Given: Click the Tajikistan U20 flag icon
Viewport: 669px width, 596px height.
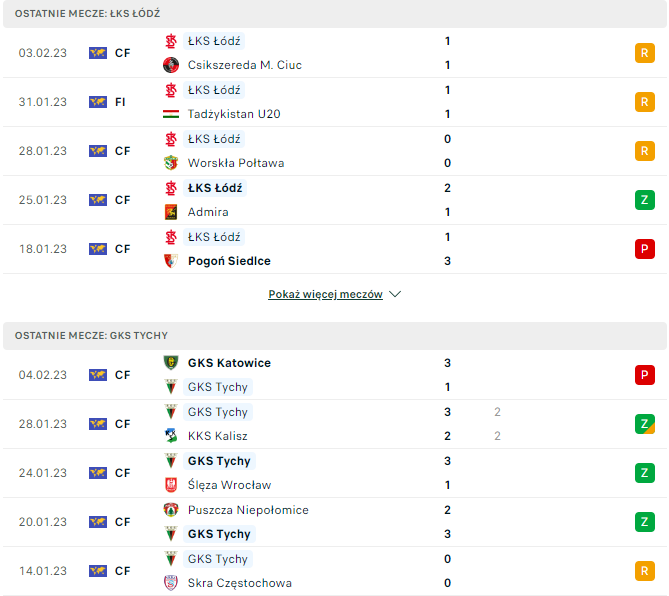Looking at the screenshot, I should [x=170, y=114].
